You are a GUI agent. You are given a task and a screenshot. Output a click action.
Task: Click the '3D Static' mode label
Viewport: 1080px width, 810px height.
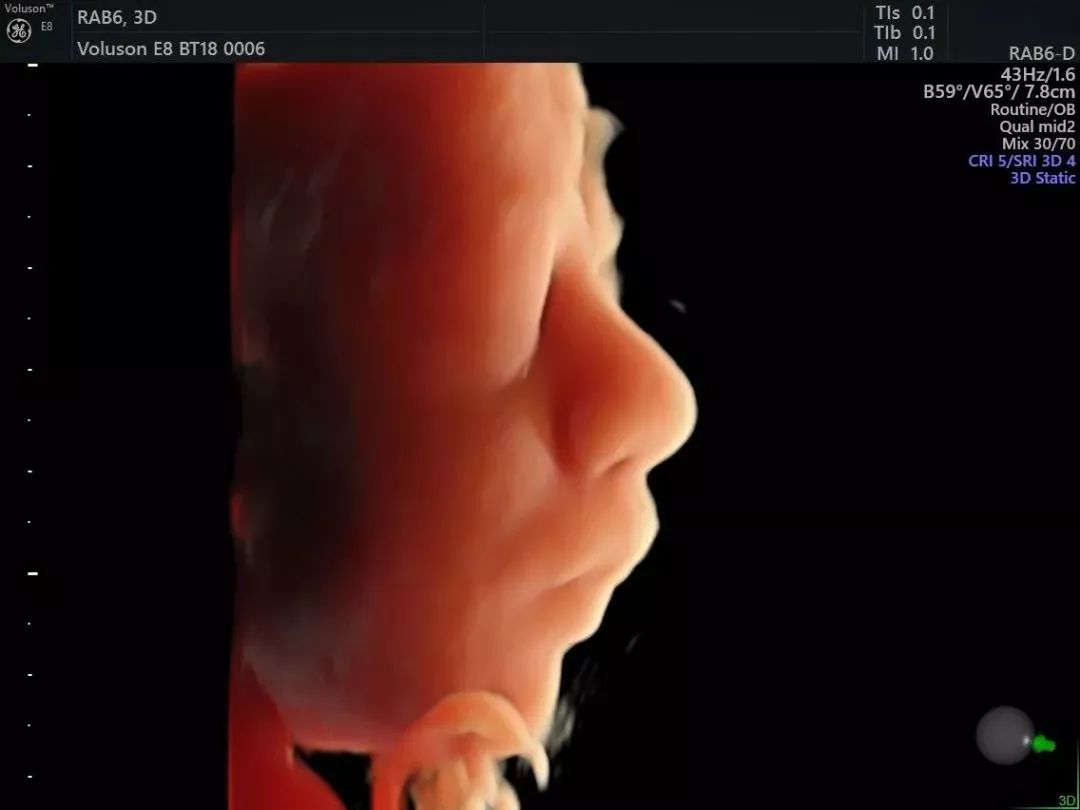tap(1042, 178)
